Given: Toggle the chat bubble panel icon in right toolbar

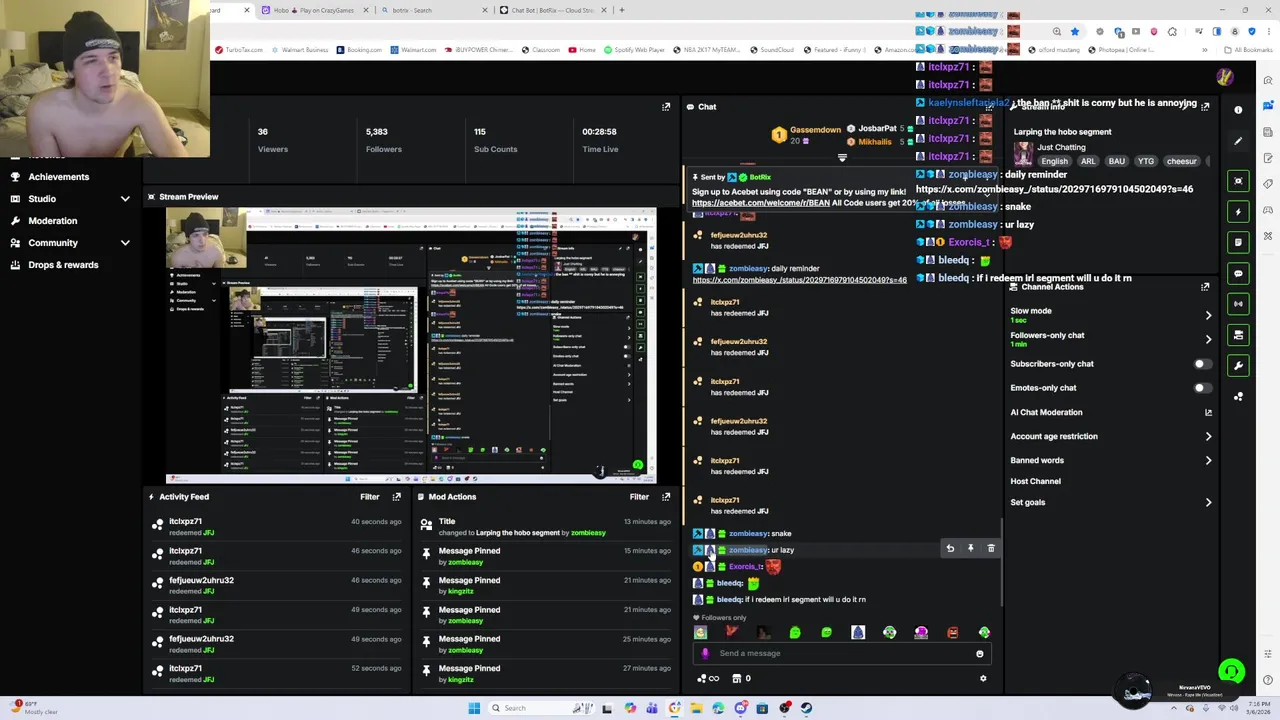Looking at the screenshot, I should tap(1238, 273).
